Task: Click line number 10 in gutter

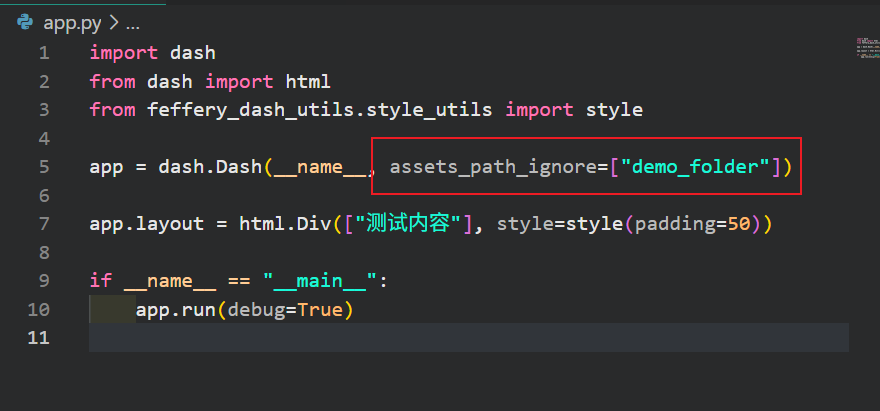Action: tap(38, 309)
